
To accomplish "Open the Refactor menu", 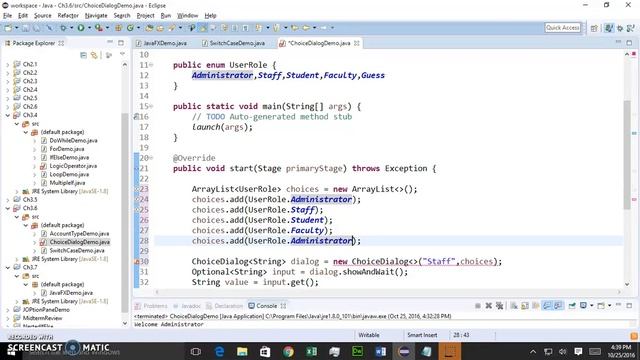I will coord(68,16).
